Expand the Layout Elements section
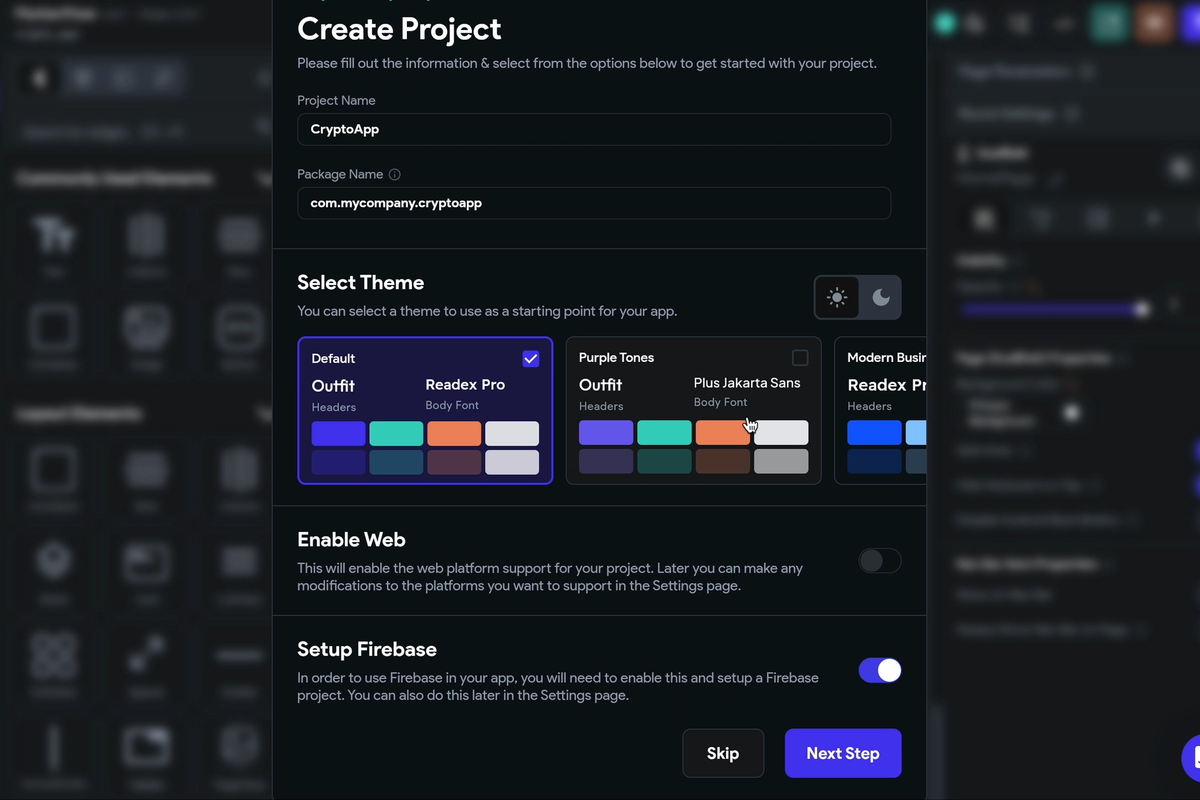Screen dimensions: 1200x800 point(262,413)
